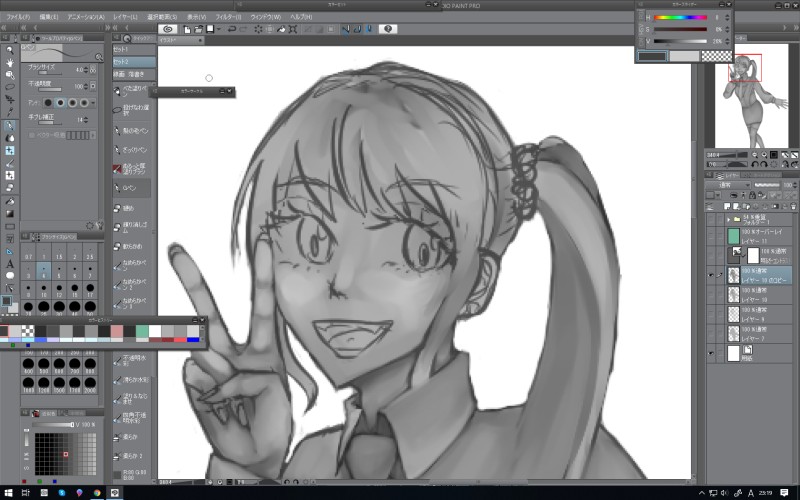
Task: Toggle visibility of paper layer
Action: [711, 353]
